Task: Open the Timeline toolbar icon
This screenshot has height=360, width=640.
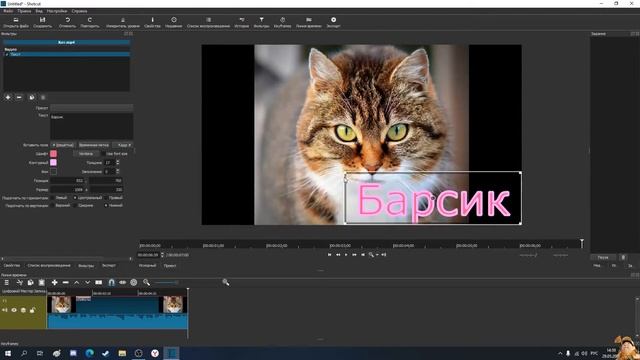Action: point(309,20)
